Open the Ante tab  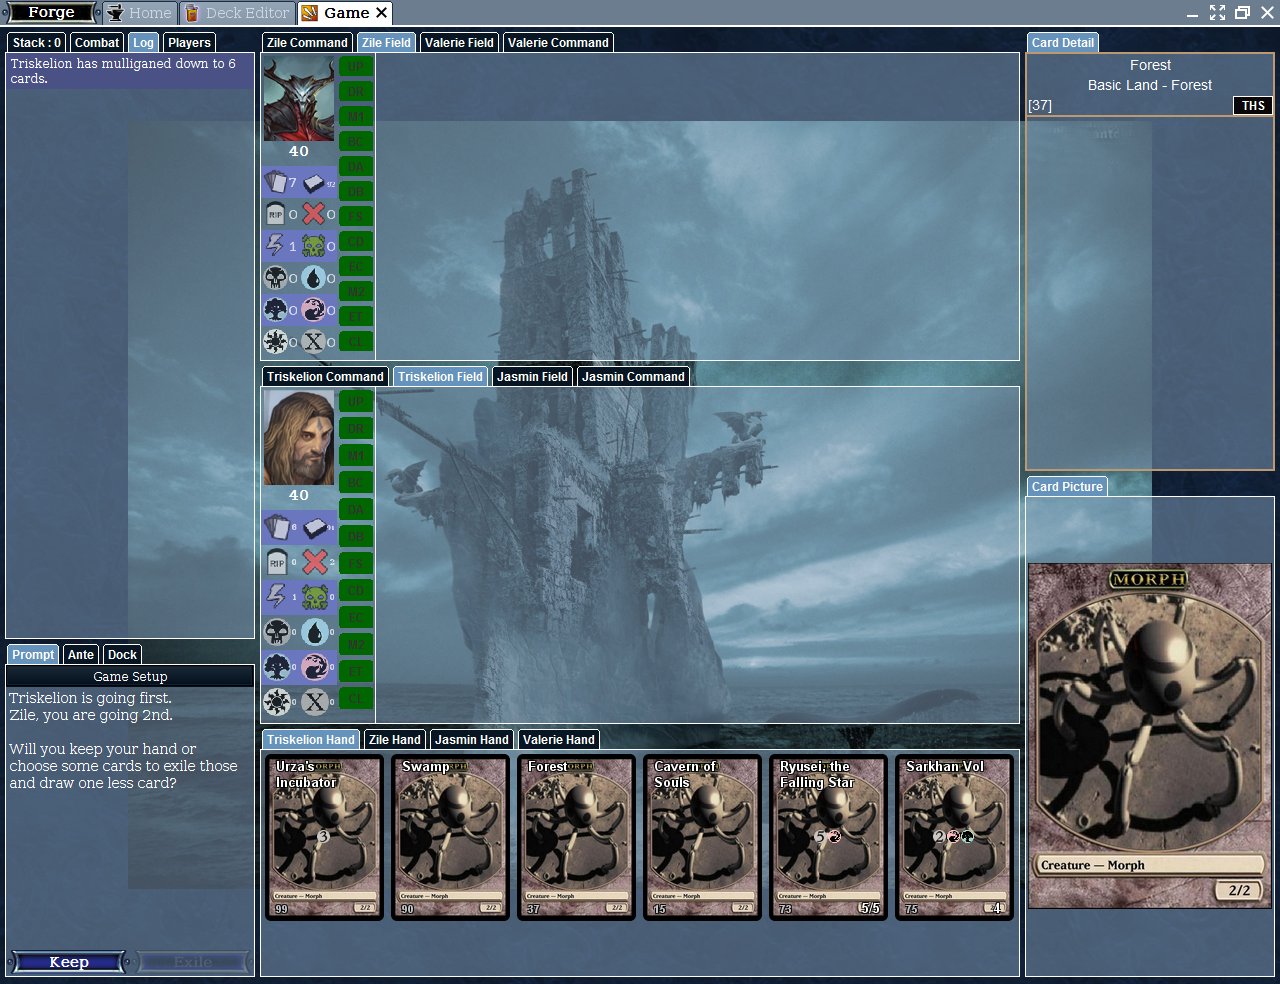coord(81,655)
